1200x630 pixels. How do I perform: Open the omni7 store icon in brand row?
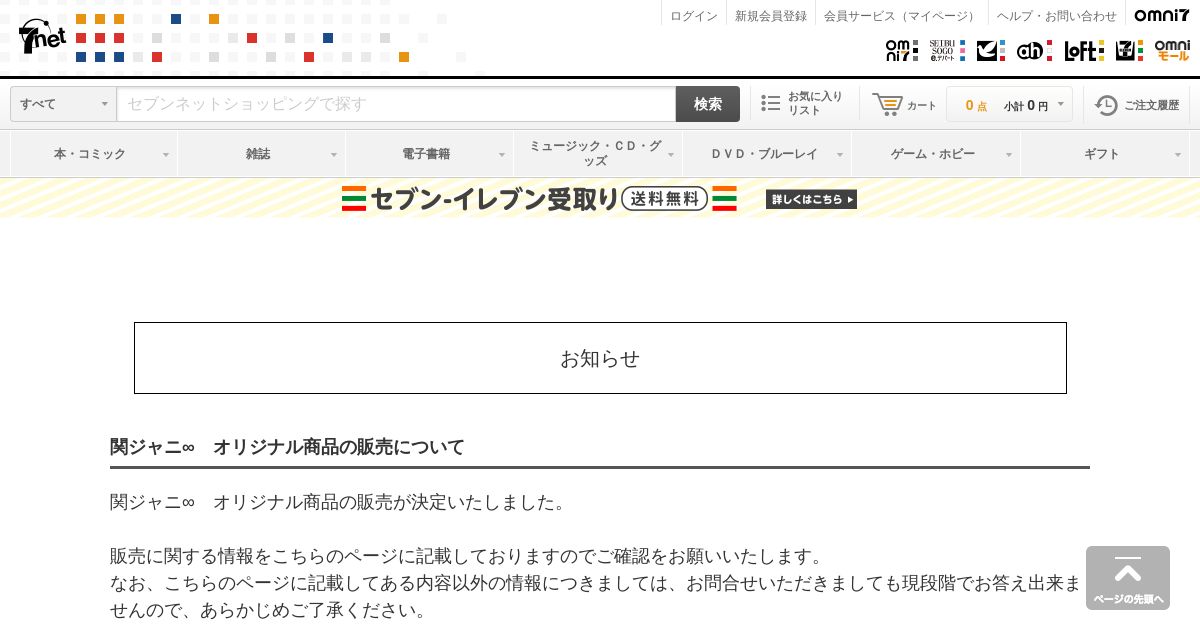[901, 50]
